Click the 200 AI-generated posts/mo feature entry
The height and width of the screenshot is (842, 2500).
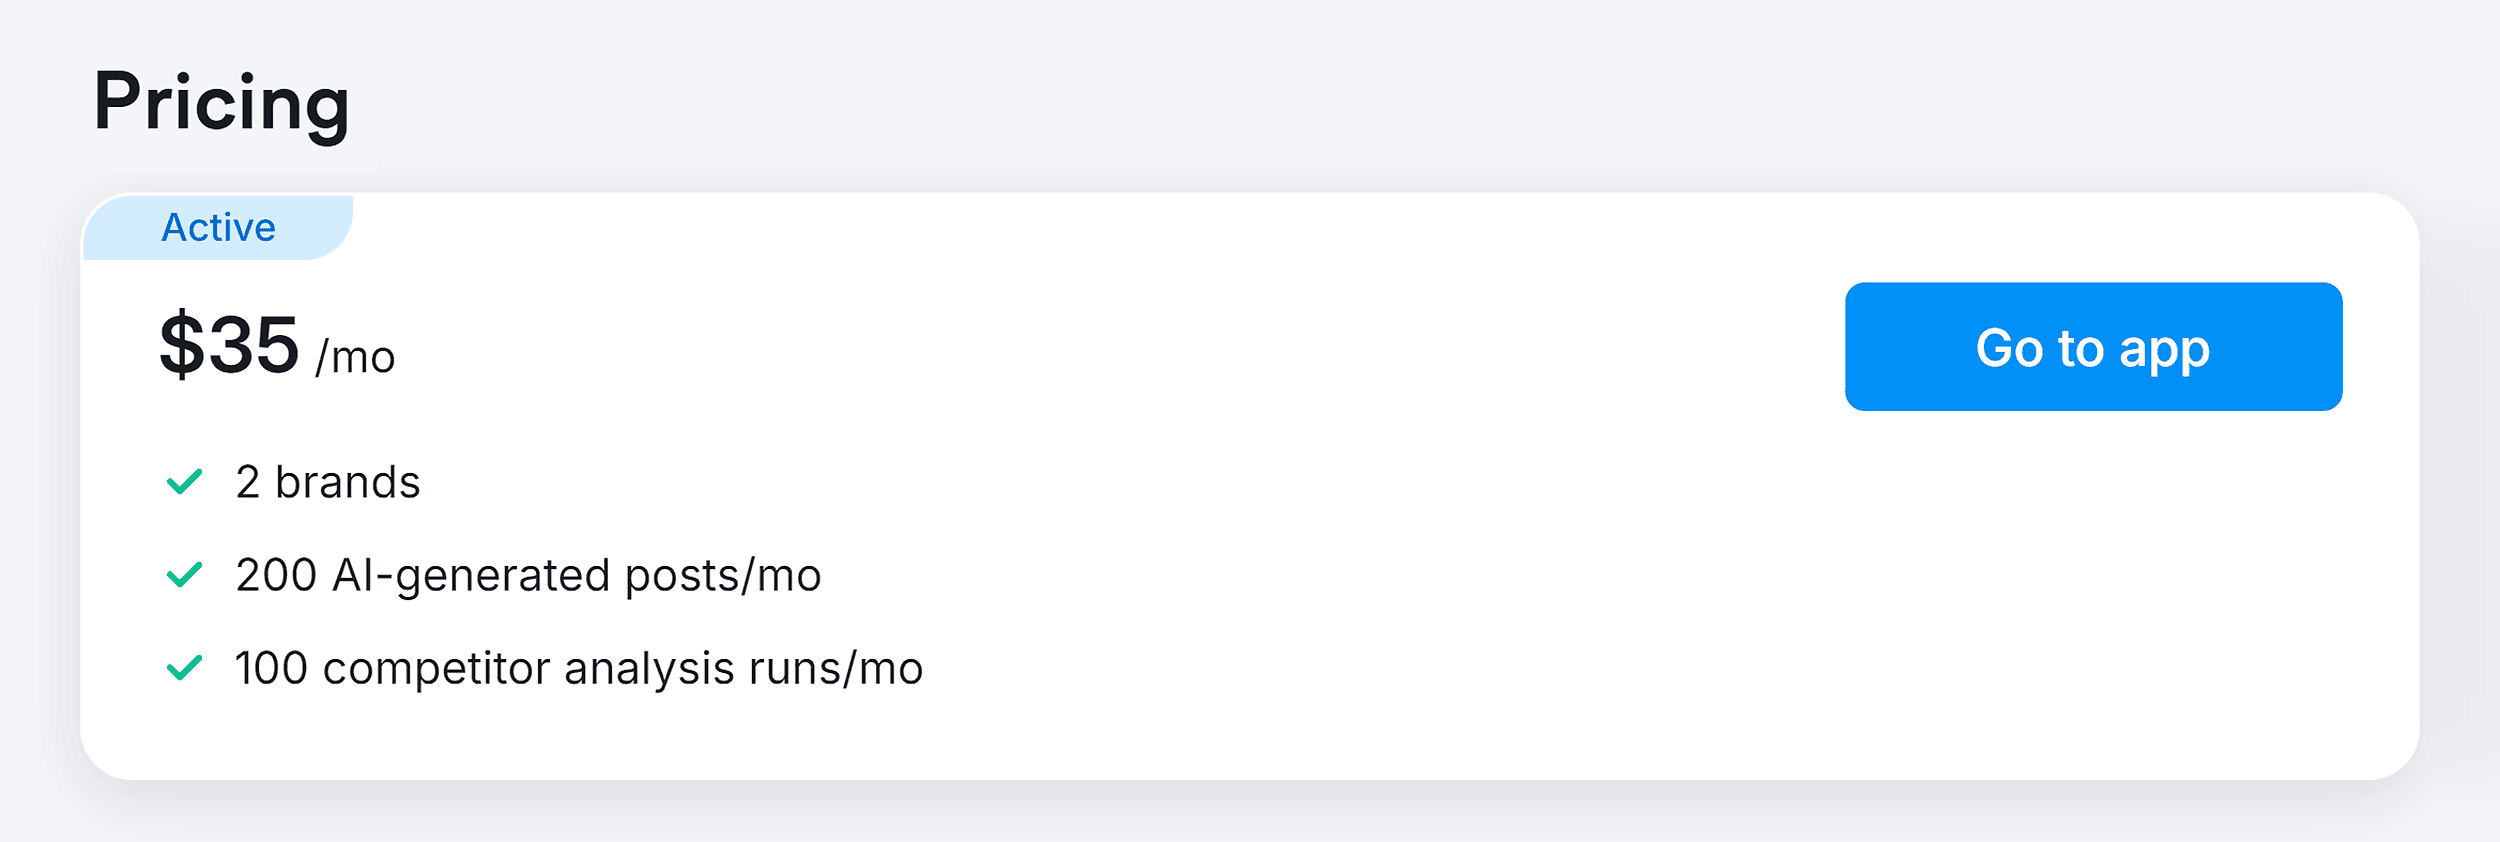[x=527, y=576]
